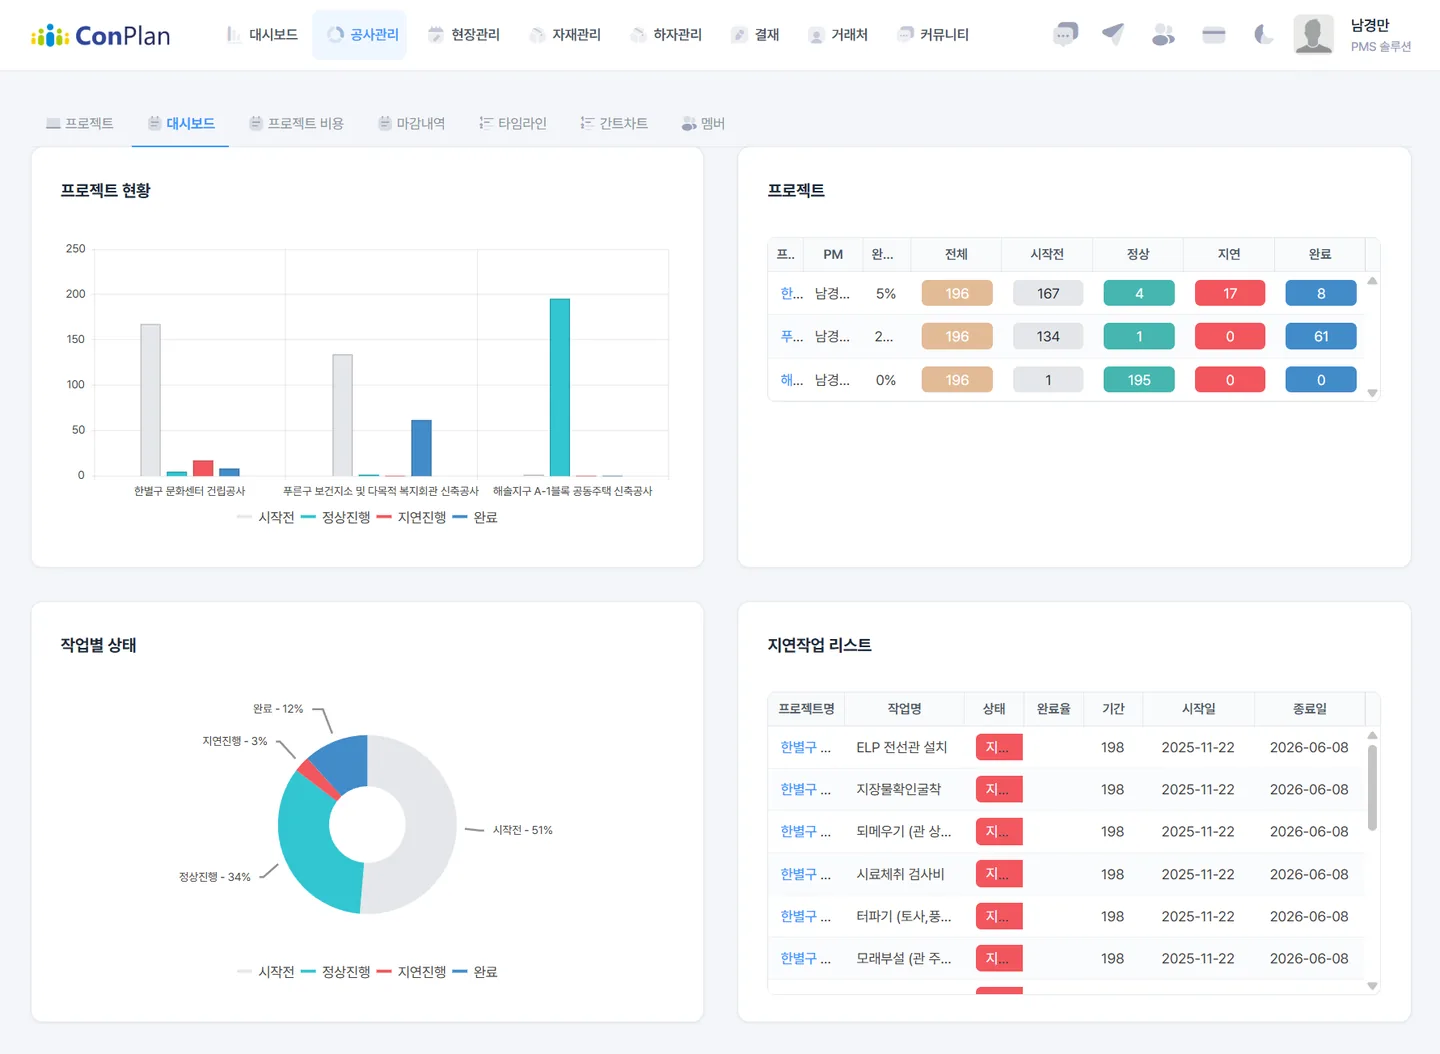Click the blue 61 completed badge
1440x1054 pixels.
point(1321,336)
